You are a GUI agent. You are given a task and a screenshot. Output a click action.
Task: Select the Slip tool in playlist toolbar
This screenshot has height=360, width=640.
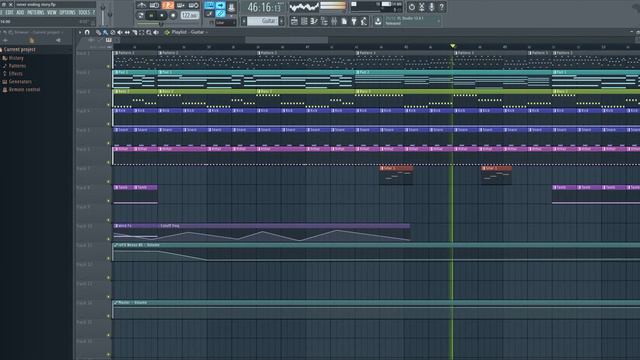(127, 32)
